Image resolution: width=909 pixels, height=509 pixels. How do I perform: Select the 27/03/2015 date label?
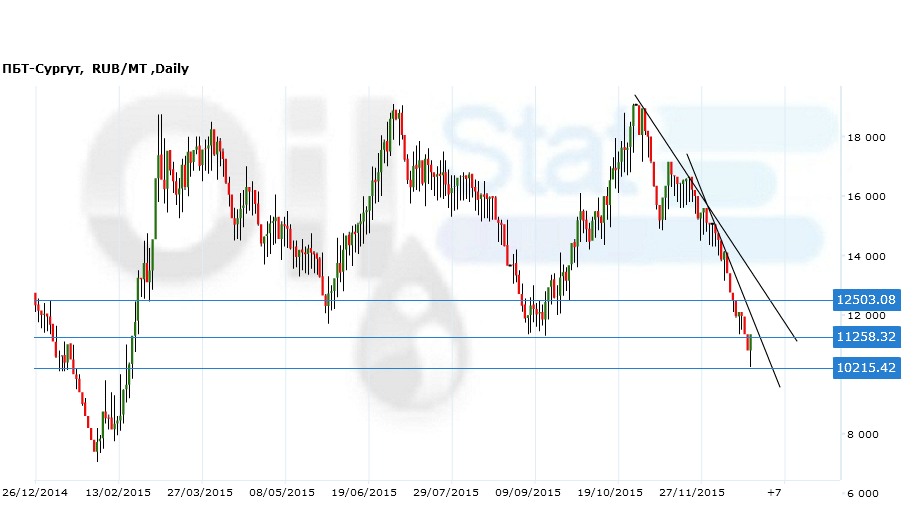point(201,493)
